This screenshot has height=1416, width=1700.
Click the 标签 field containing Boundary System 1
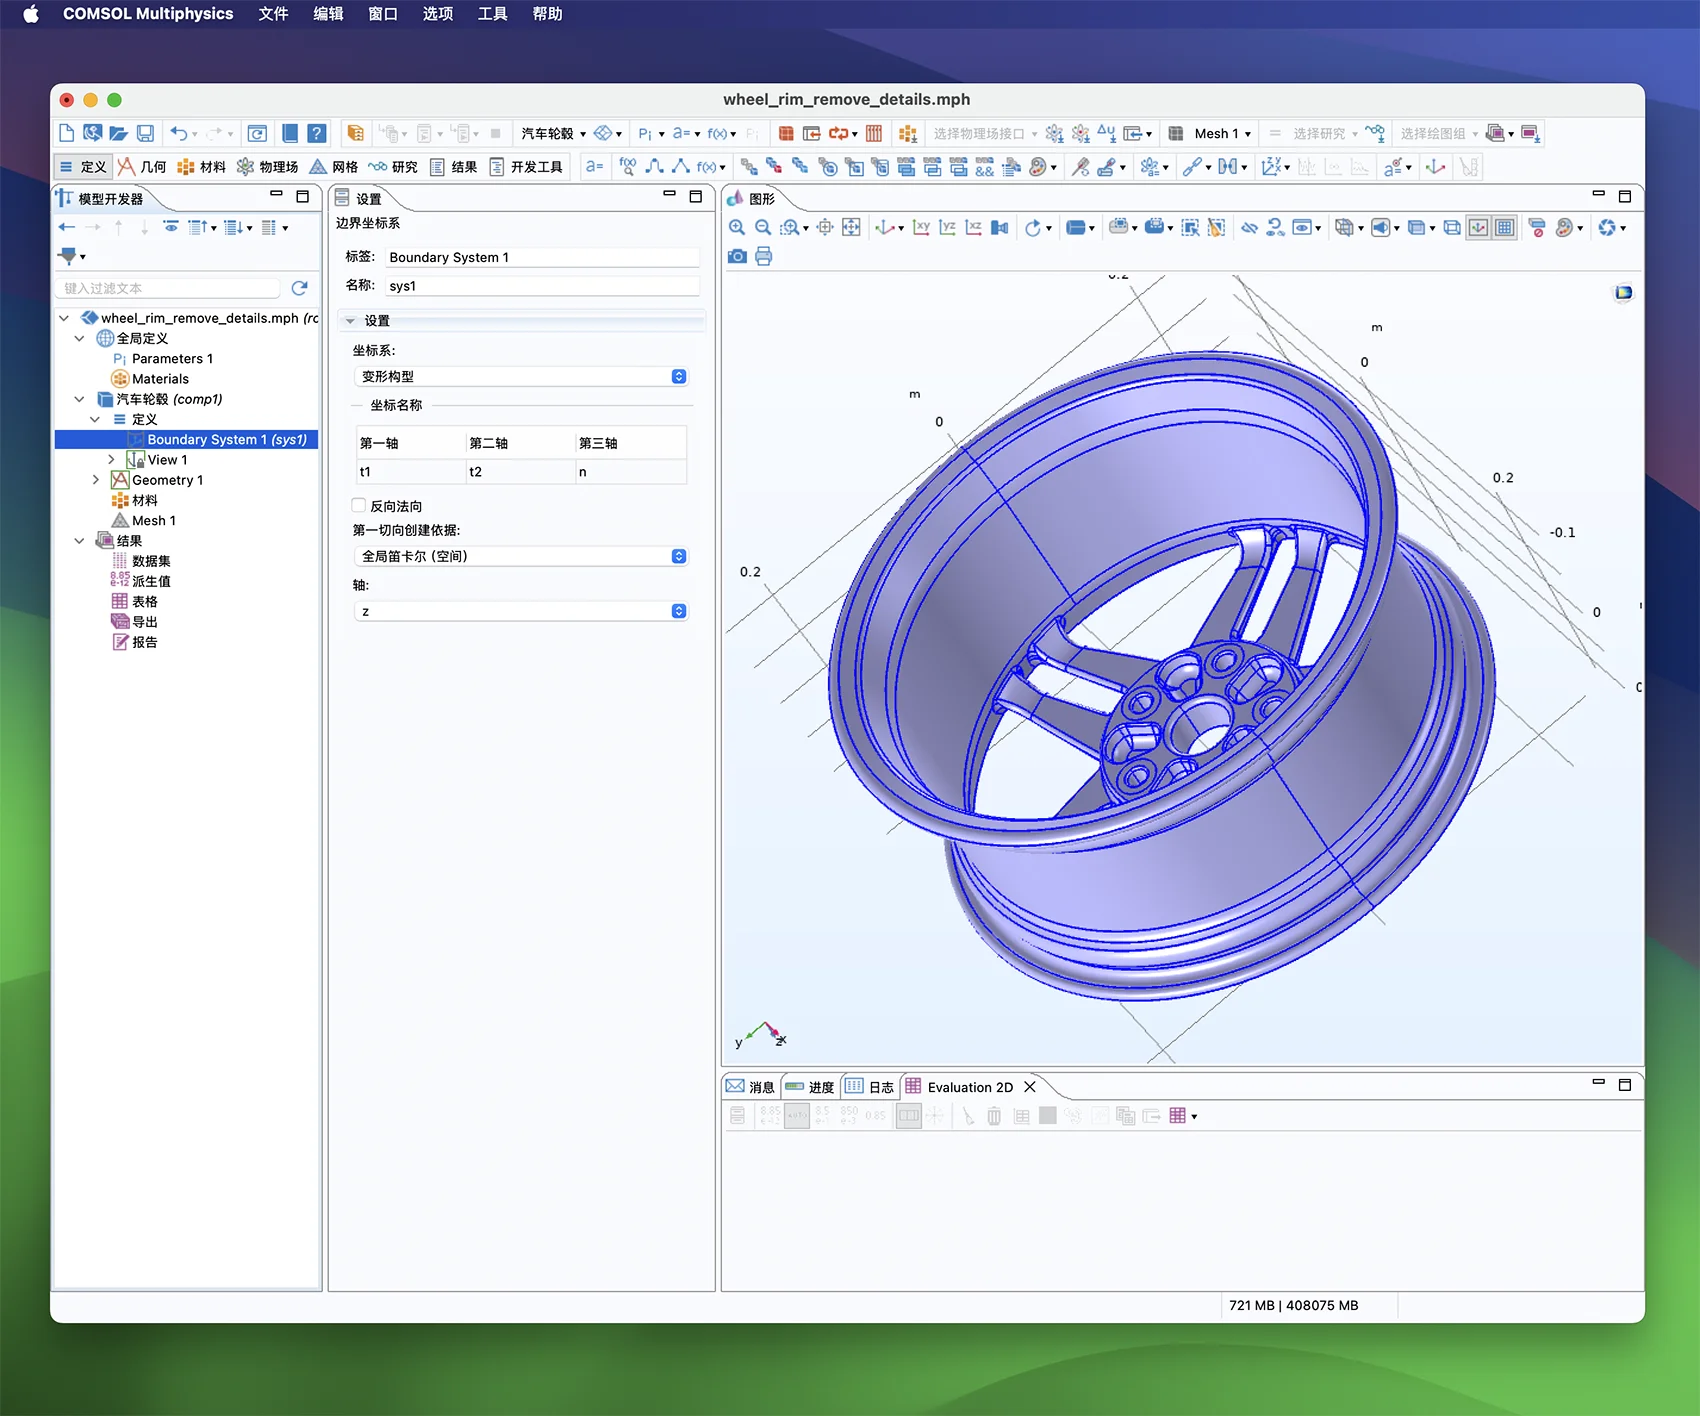pyautogui.click(x=542, y=257)
